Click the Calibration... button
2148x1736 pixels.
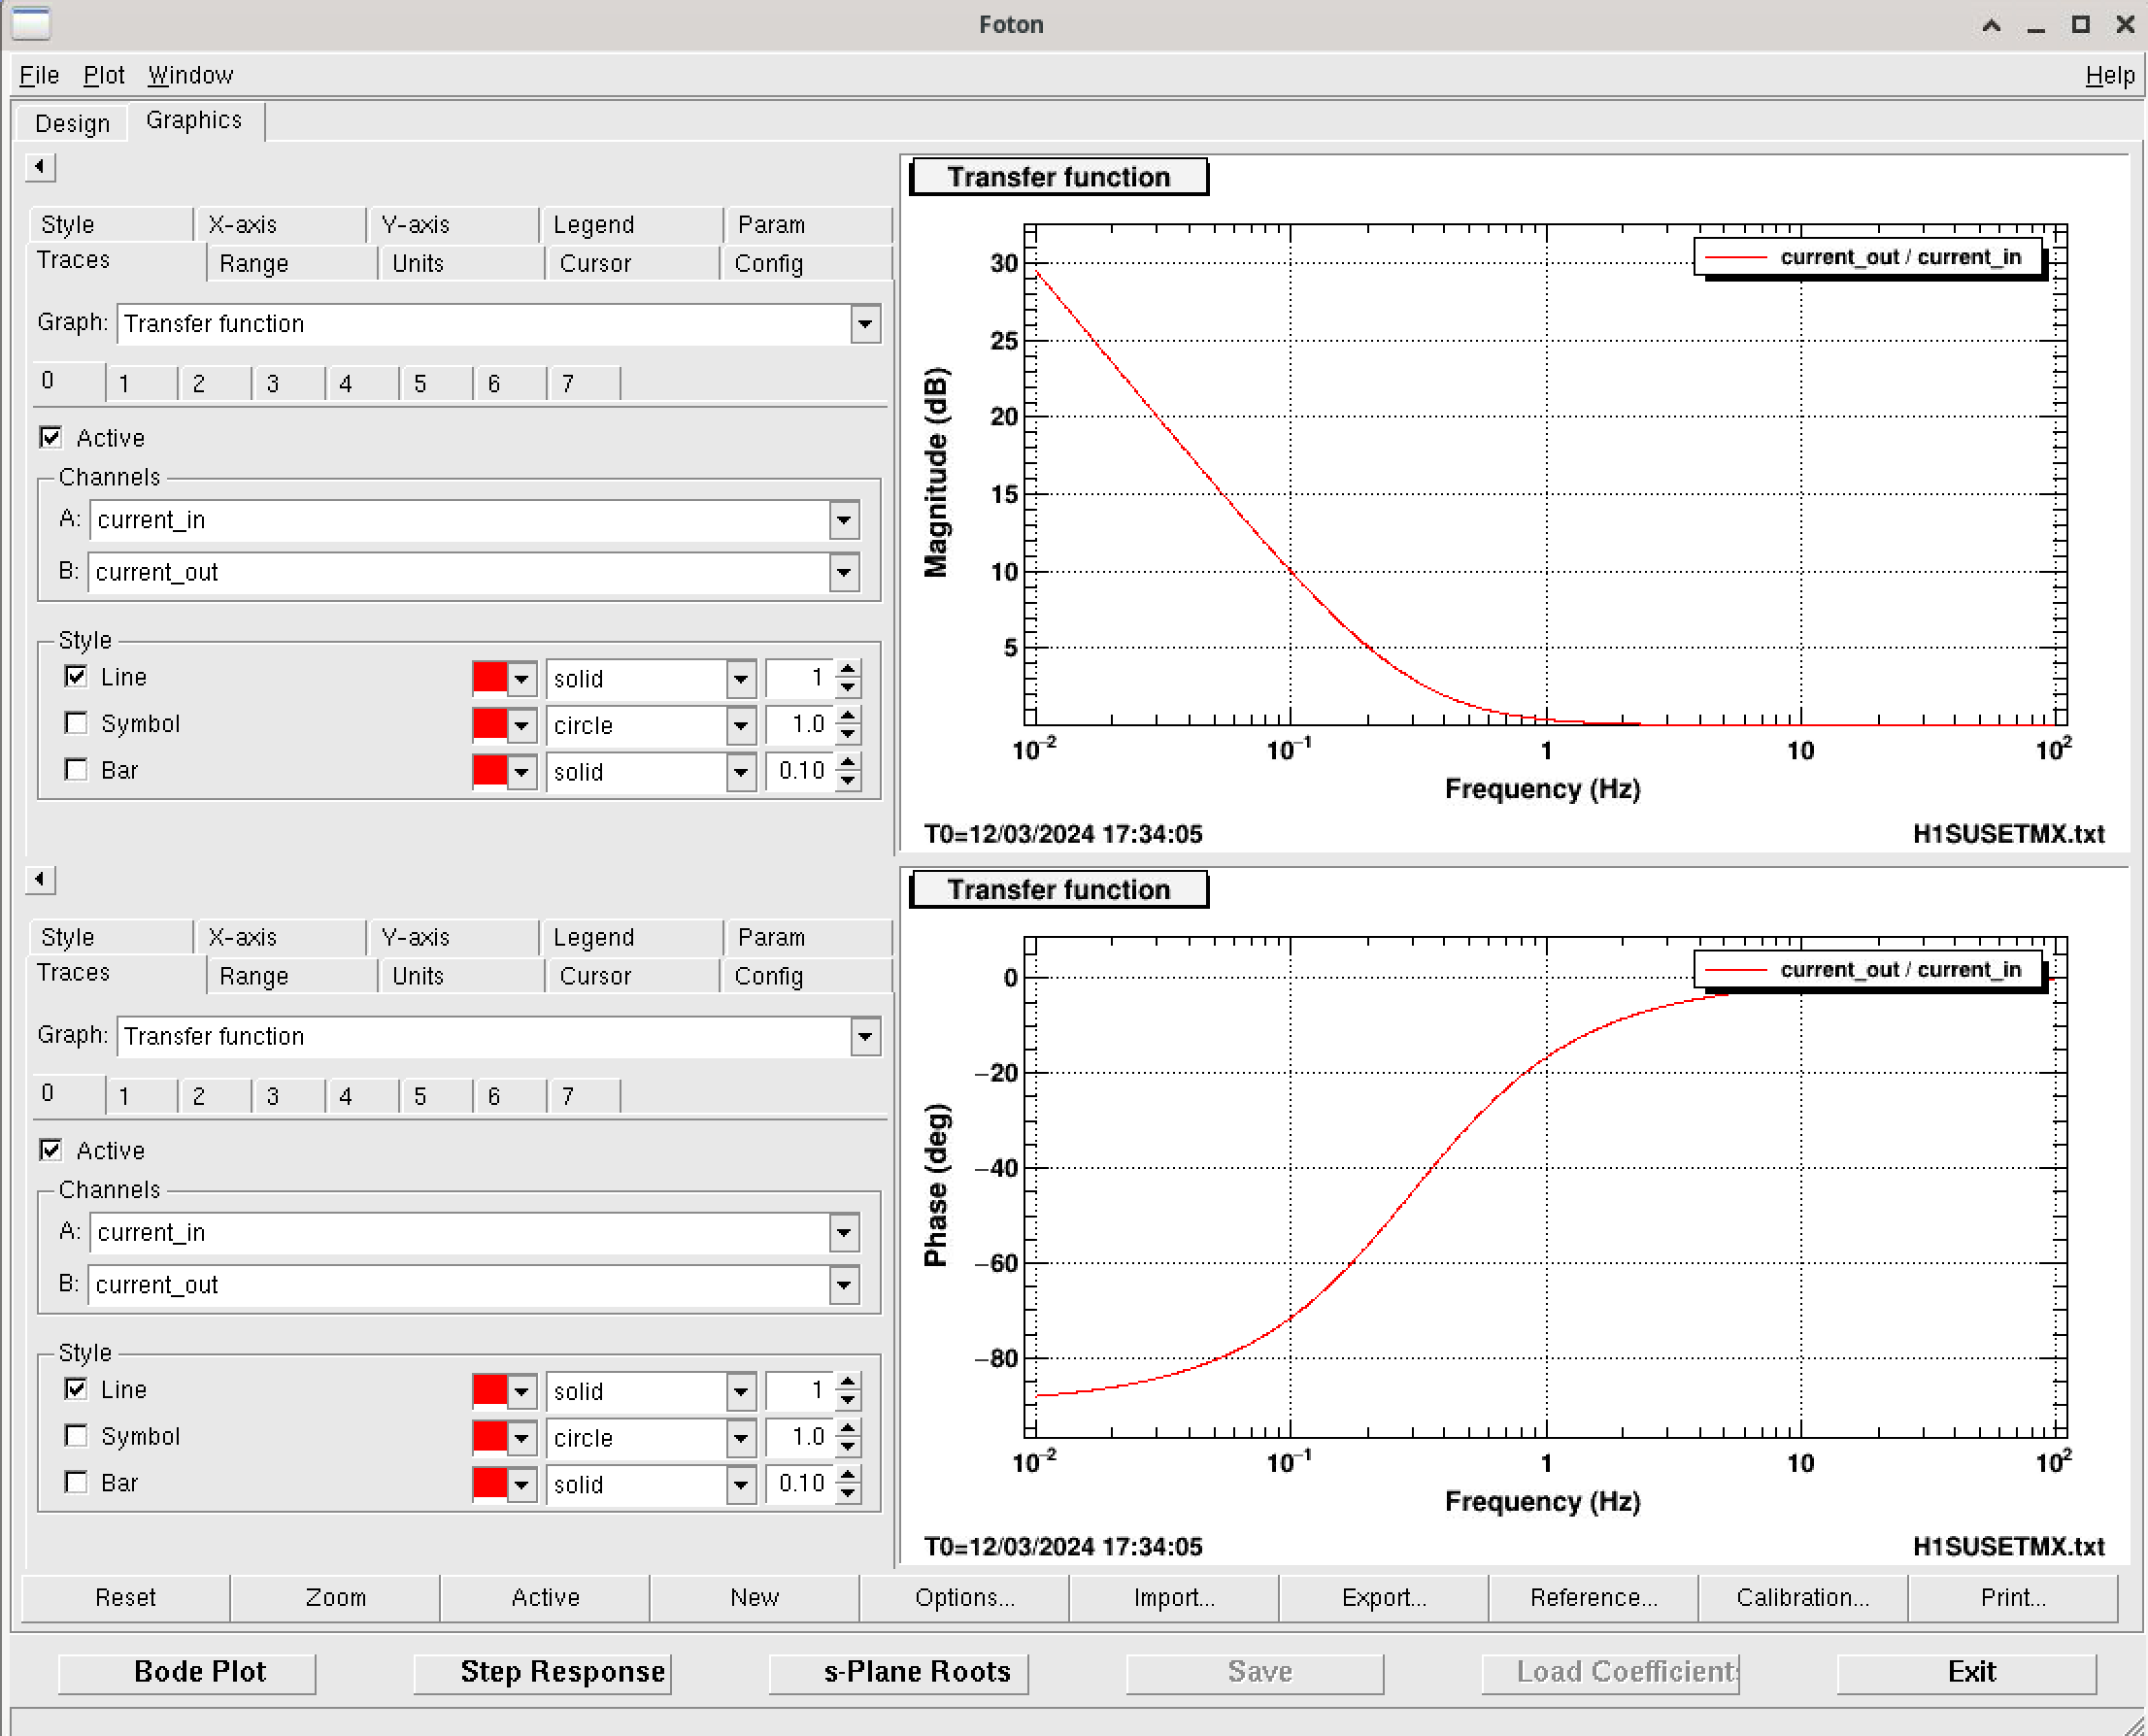click(x=1802, y=1597)
